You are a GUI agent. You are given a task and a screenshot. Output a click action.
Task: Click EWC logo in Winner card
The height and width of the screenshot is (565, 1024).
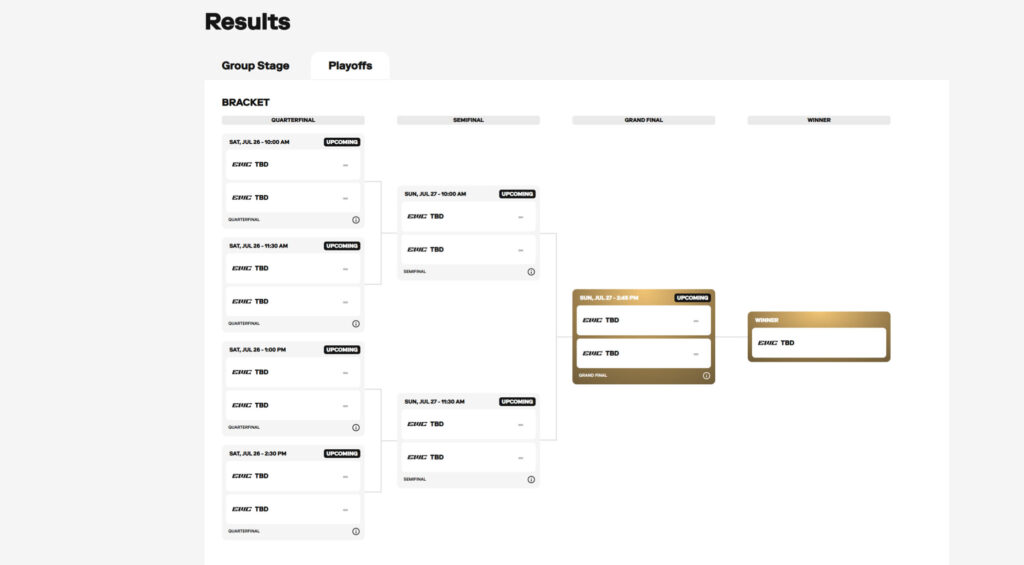(768, 343)
